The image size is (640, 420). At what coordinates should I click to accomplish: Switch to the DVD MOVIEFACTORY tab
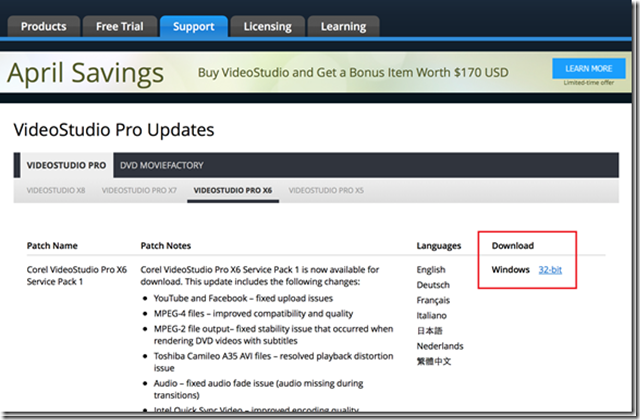click(x=162, y=165)
